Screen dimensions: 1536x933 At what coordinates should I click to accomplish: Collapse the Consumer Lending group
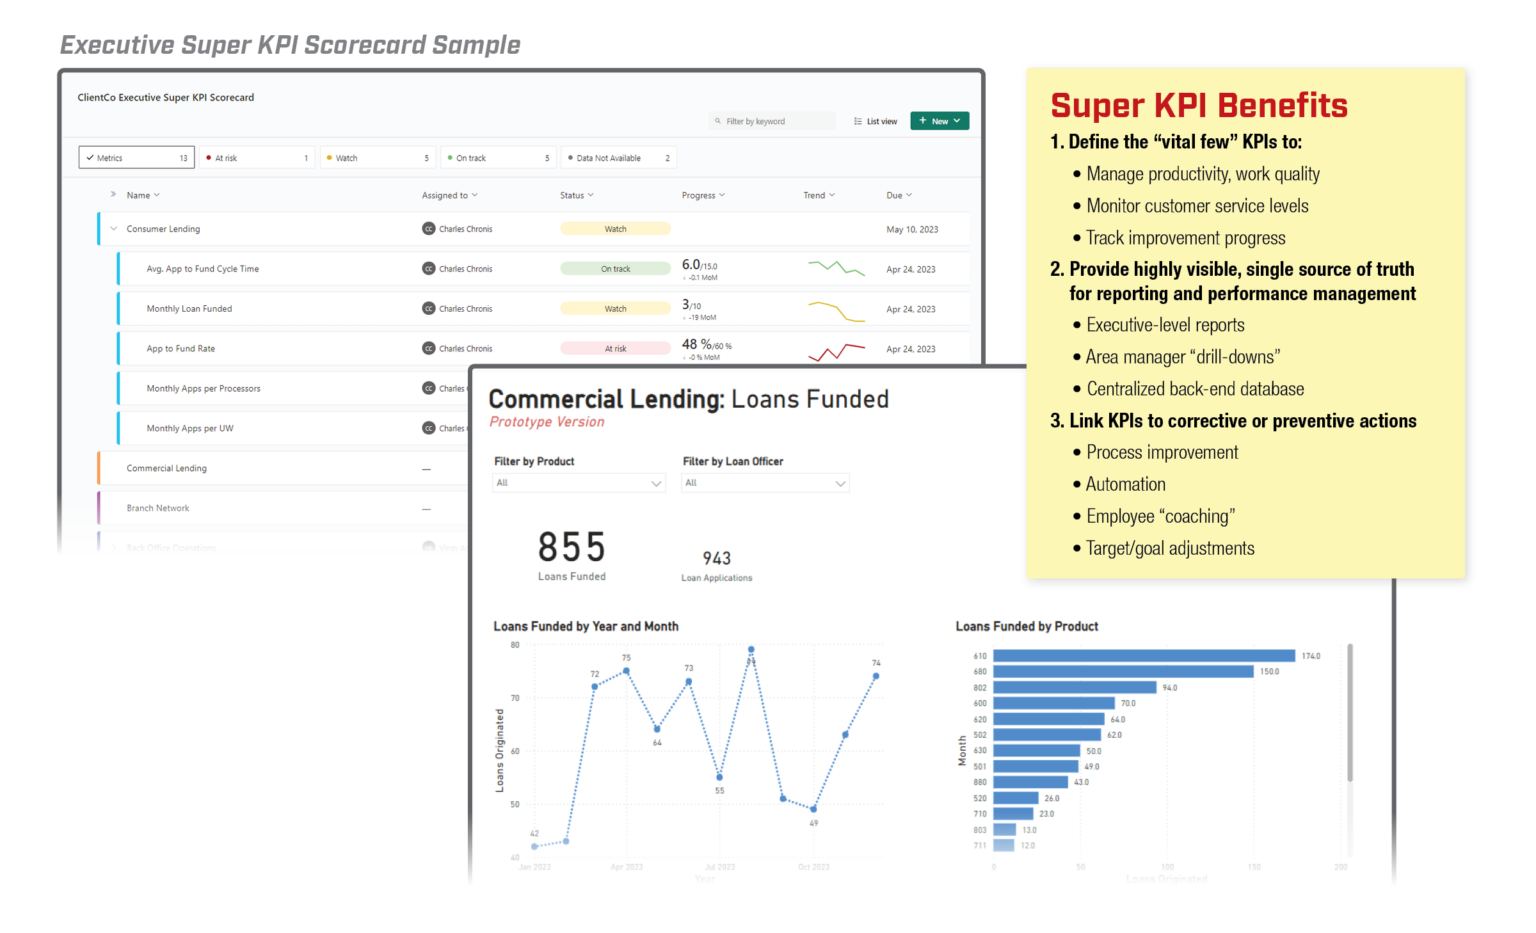113,228
